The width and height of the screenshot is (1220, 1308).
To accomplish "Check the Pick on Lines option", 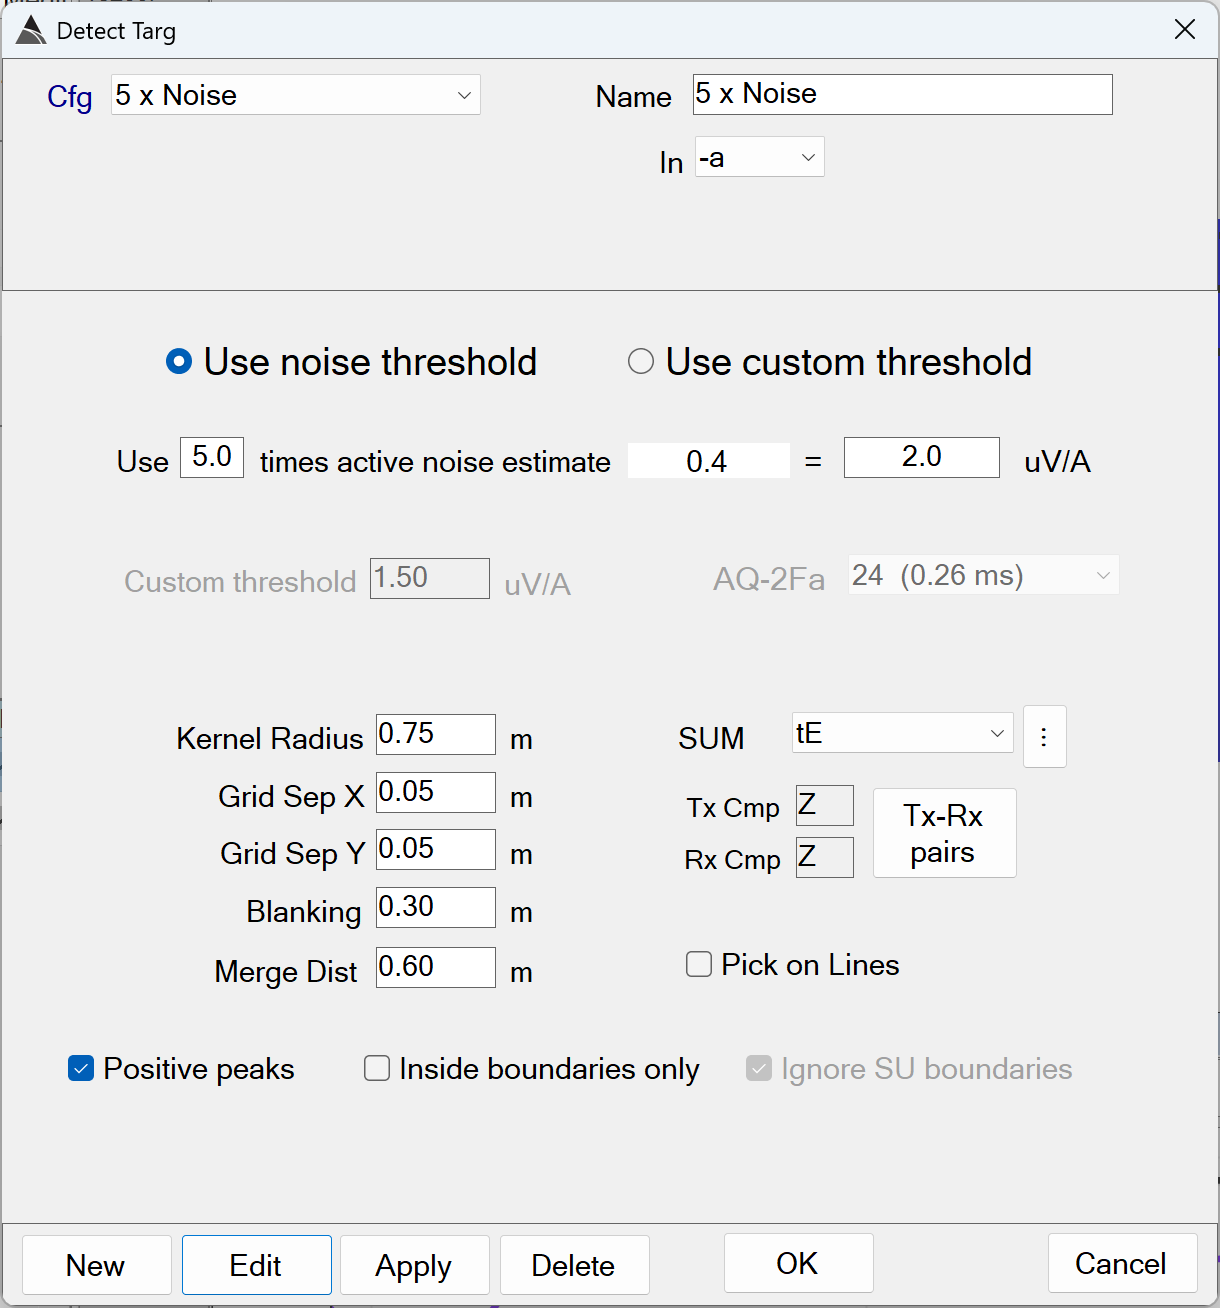I will pos(699,964).
